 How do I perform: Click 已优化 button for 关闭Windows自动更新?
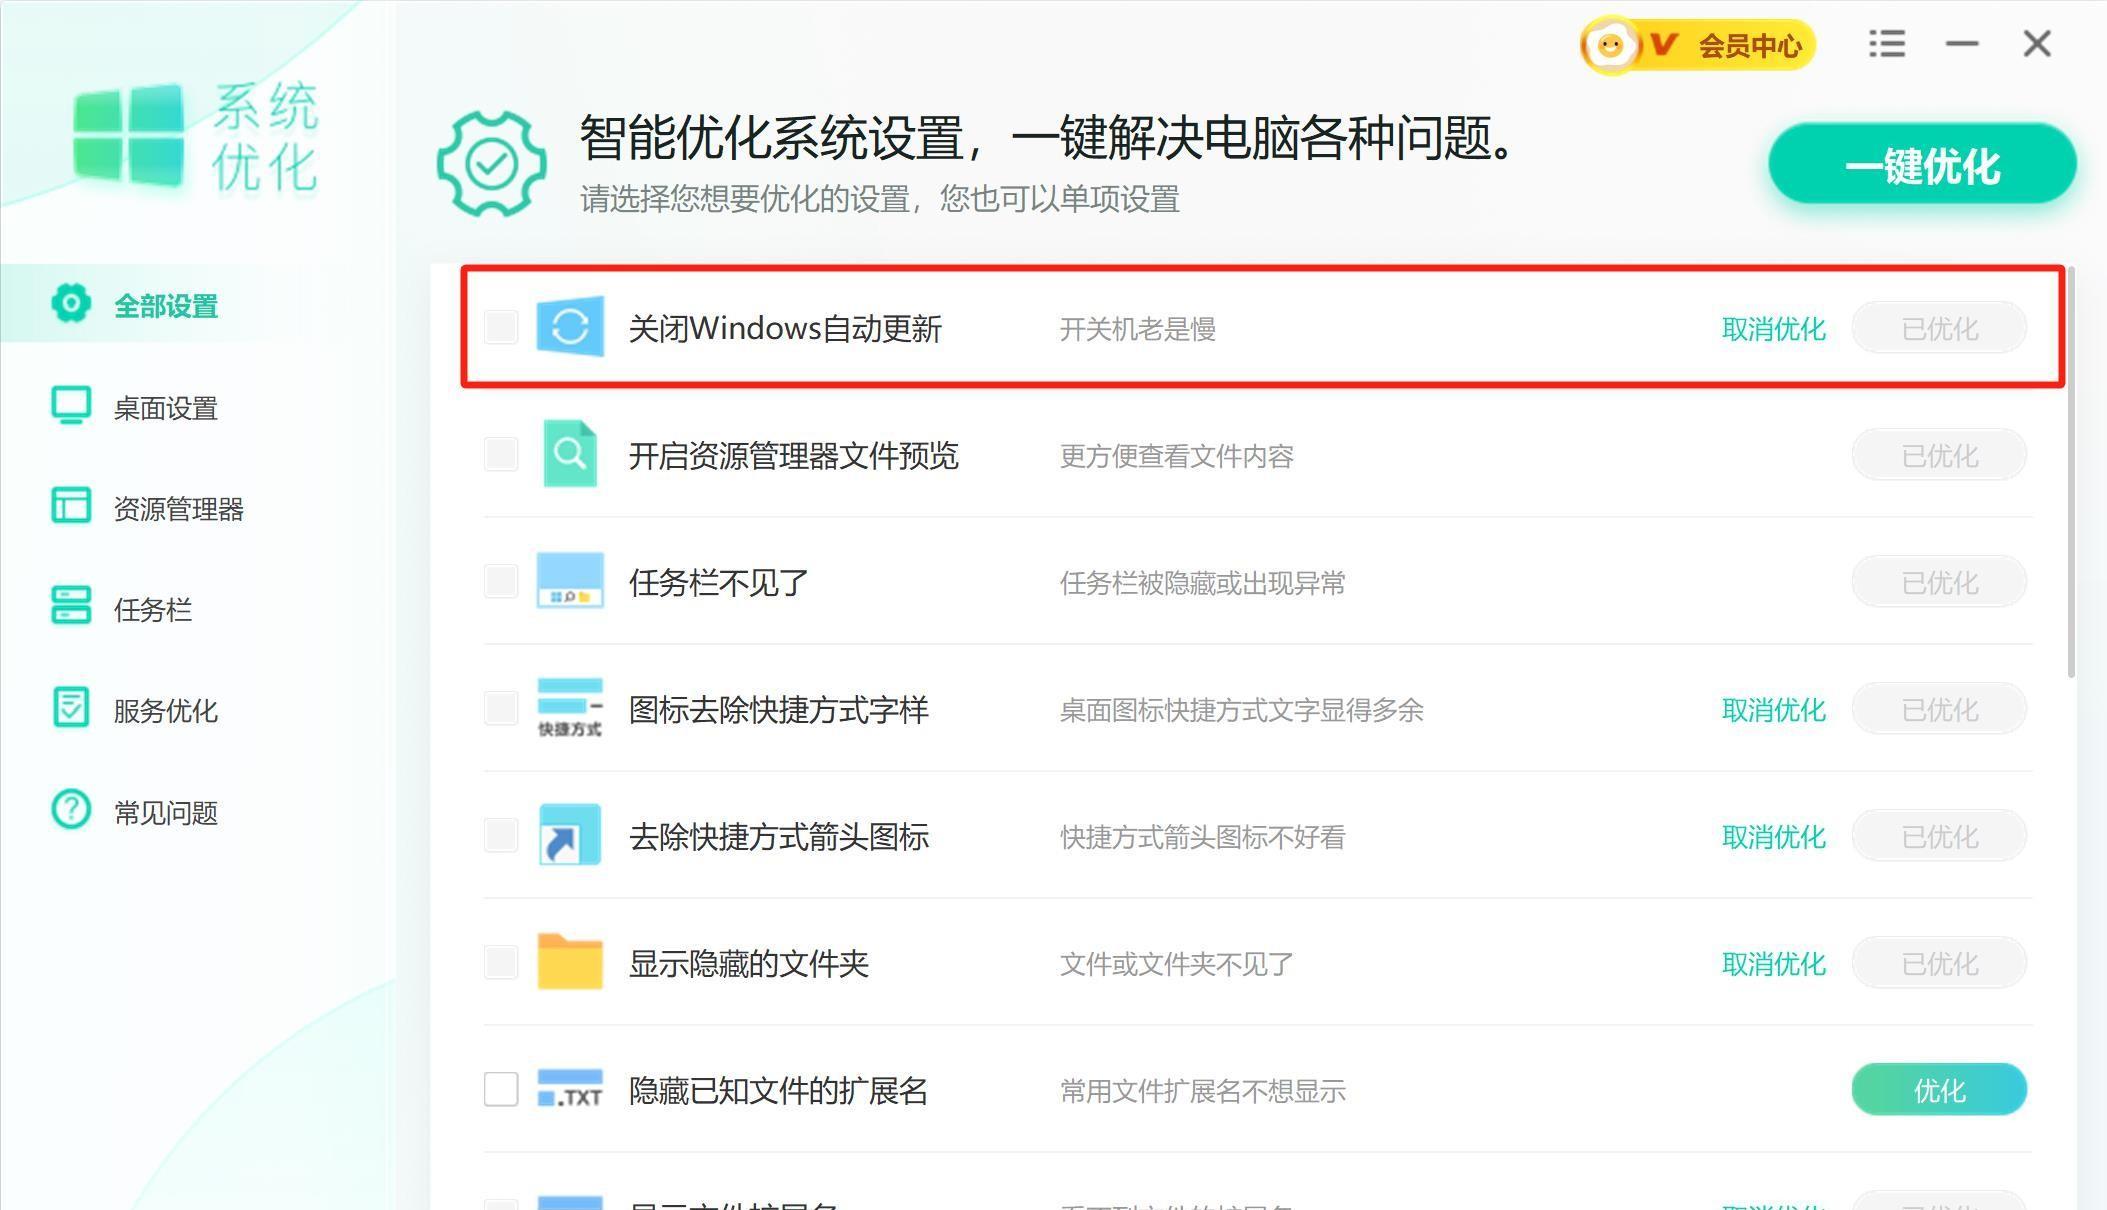(1939, 328)
